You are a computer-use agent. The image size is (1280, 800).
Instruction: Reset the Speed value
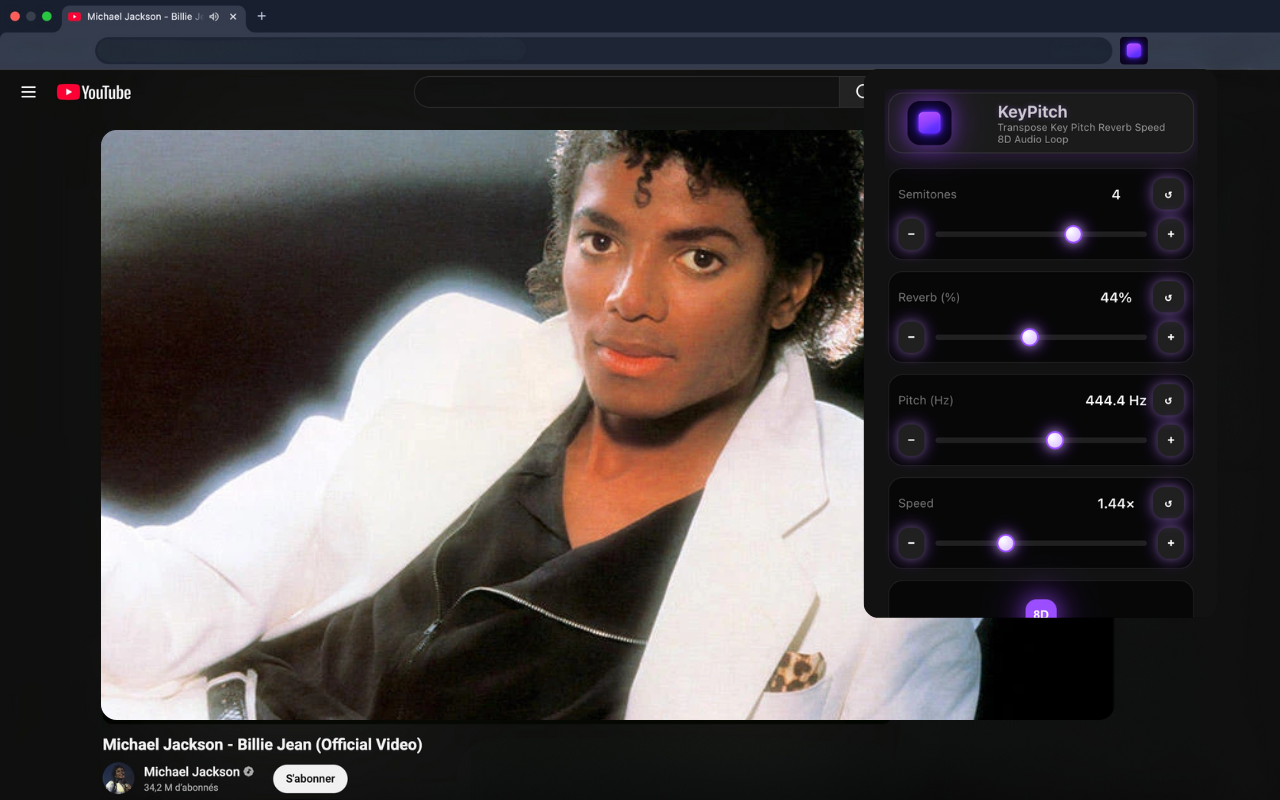tap(1168, 503)
